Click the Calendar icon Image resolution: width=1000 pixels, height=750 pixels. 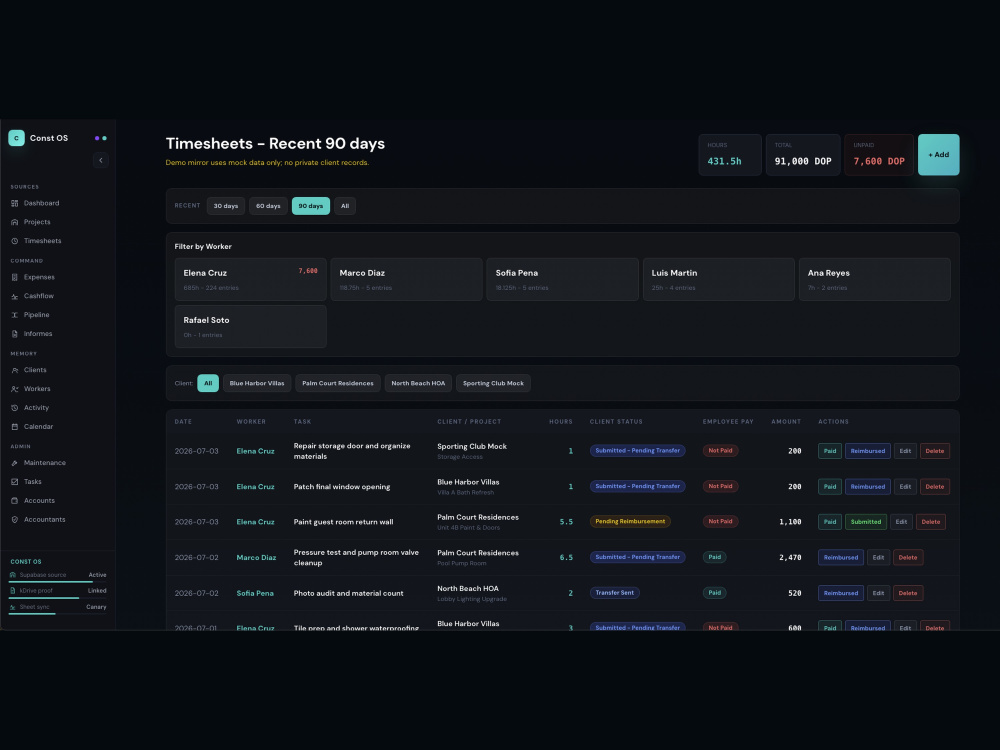15,427
